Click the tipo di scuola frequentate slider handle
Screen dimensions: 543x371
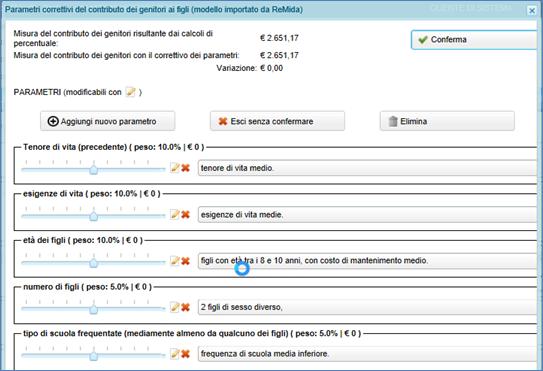pos(94,356)
